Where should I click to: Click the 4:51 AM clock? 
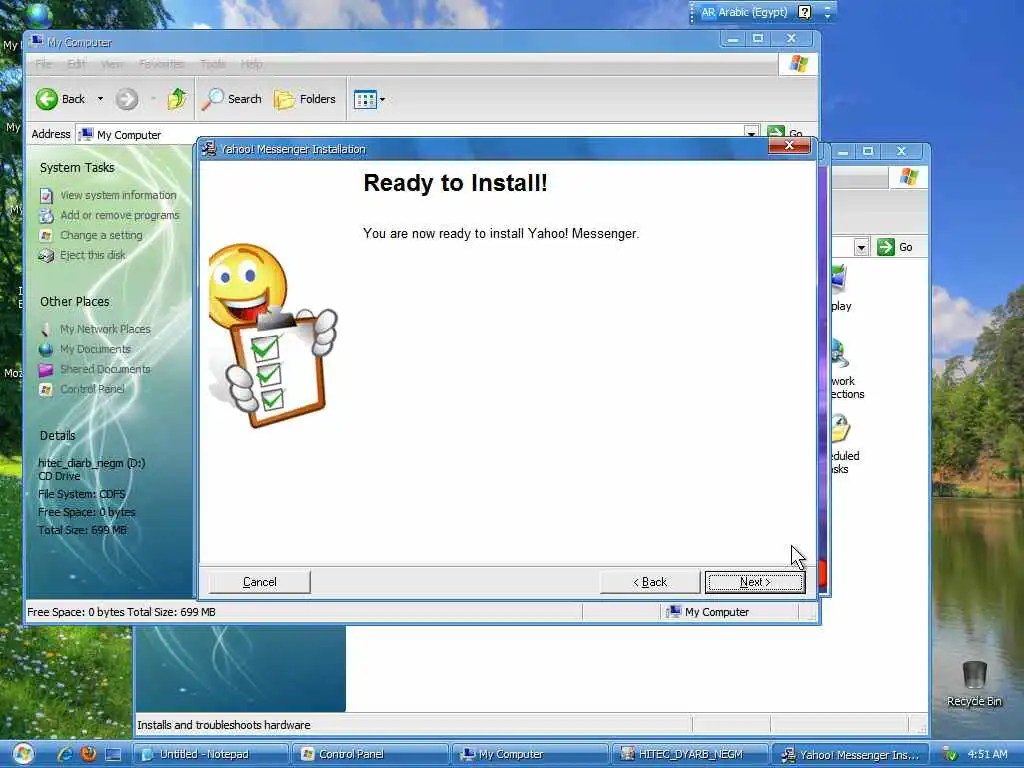click(987, 754)
